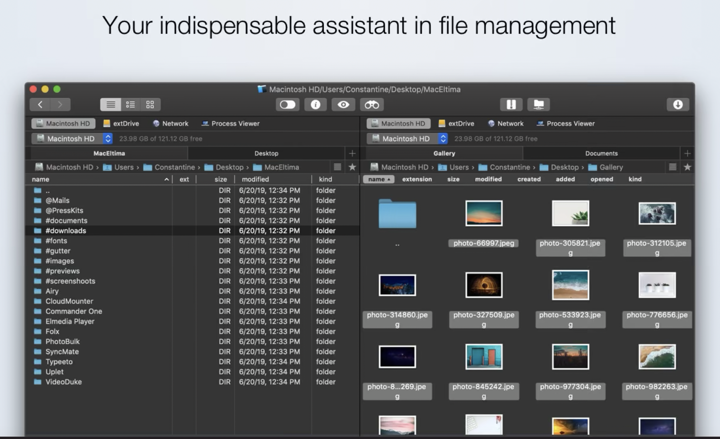Click left panel favorites star icon
Image resolution: width=720 pixels, height=439 pixels.
pos(352,167)
